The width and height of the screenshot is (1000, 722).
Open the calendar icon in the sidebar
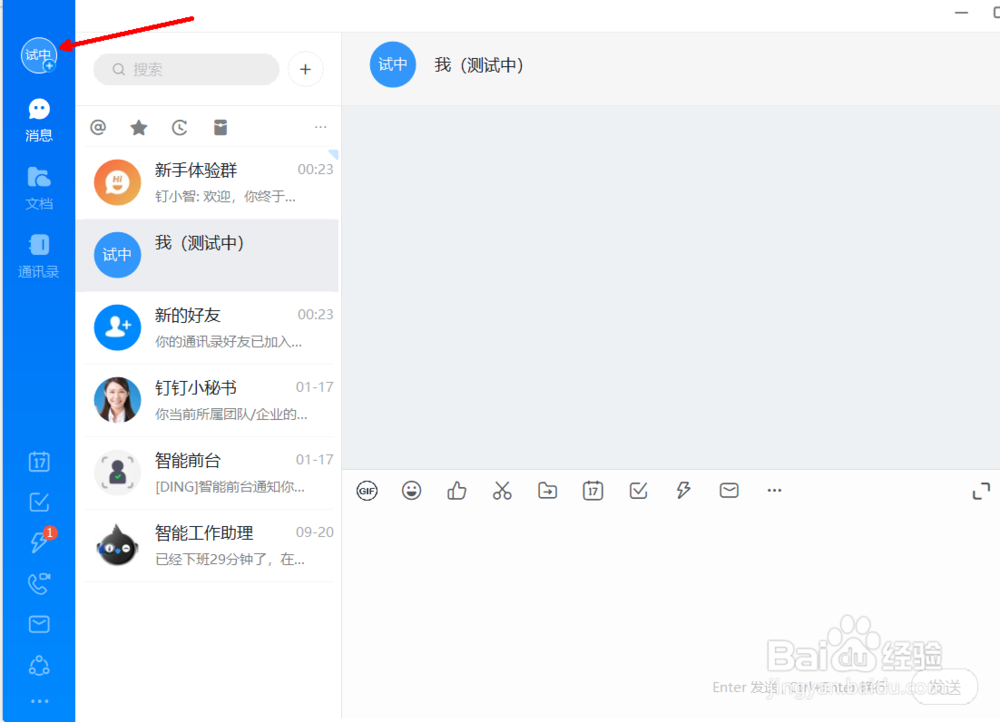[x=39, y=462]
